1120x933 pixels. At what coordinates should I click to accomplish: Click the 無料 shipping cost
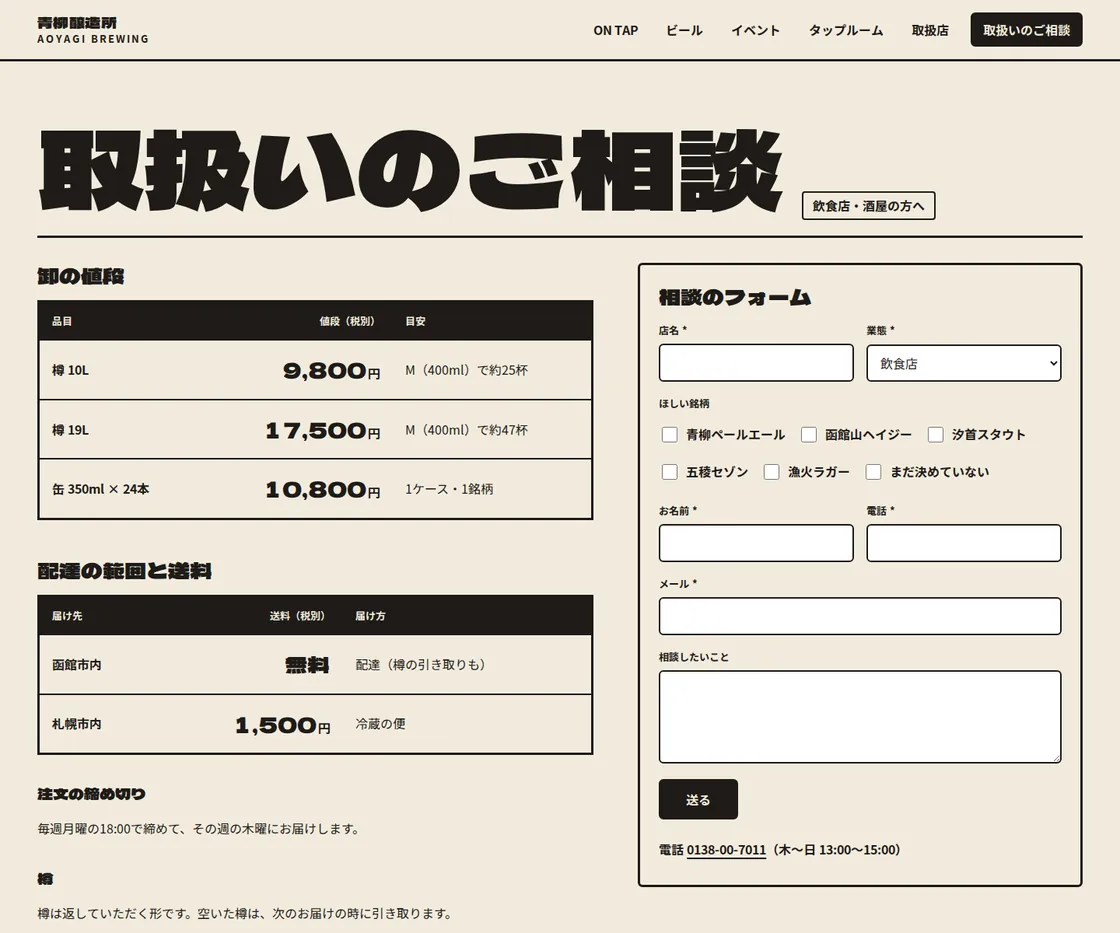pos(307,665)
